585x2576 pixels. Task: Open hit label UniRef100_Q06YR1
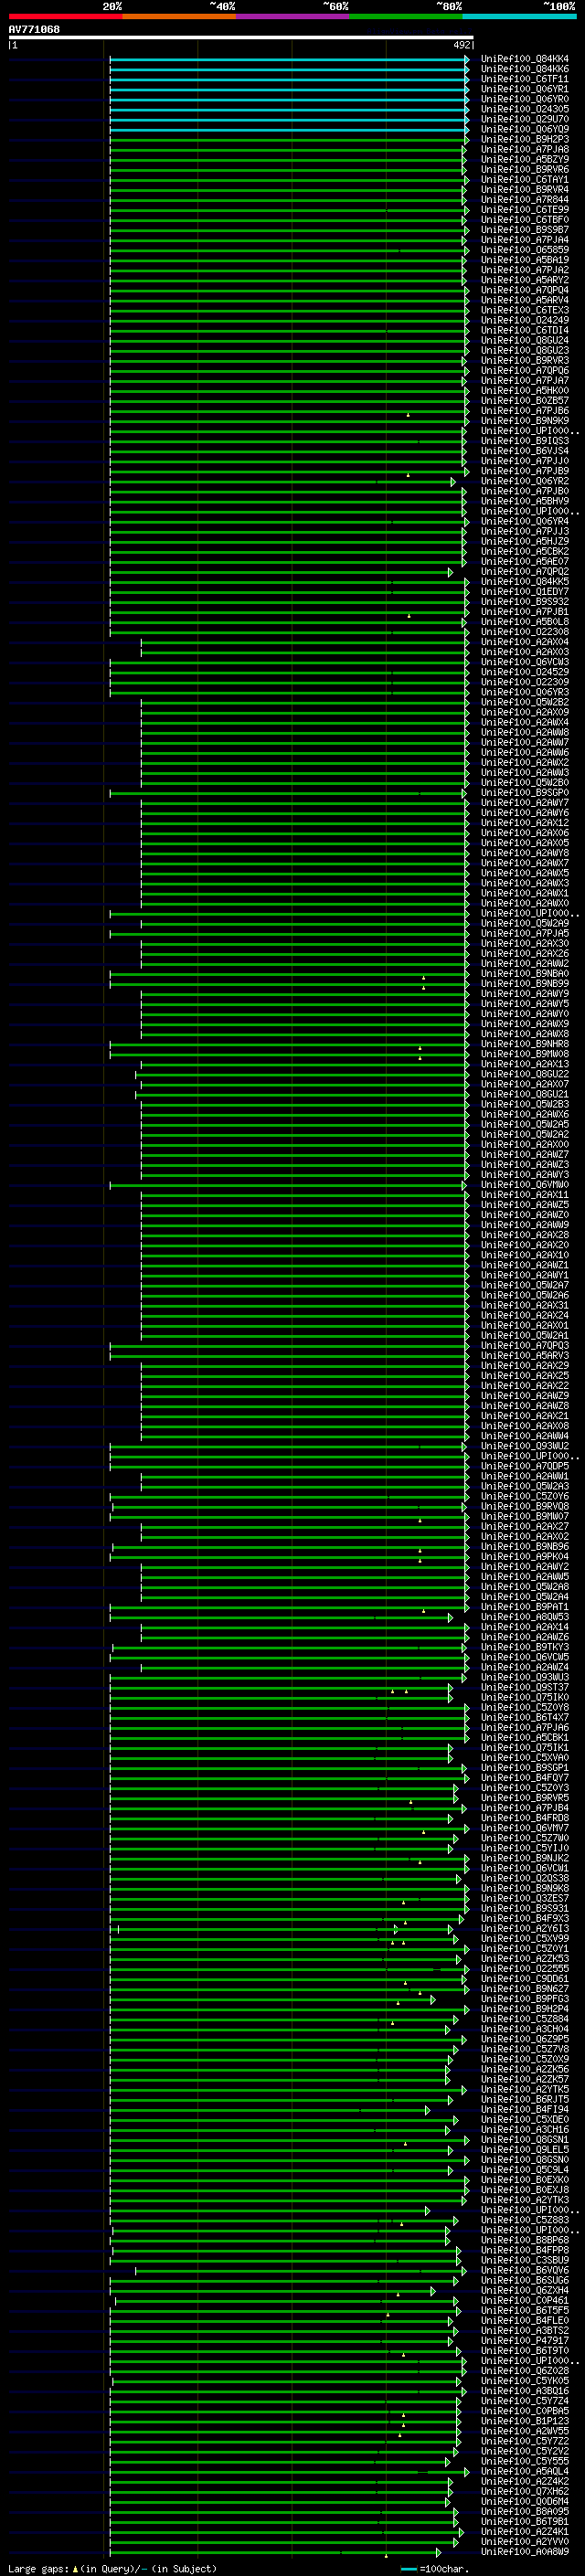525,89
